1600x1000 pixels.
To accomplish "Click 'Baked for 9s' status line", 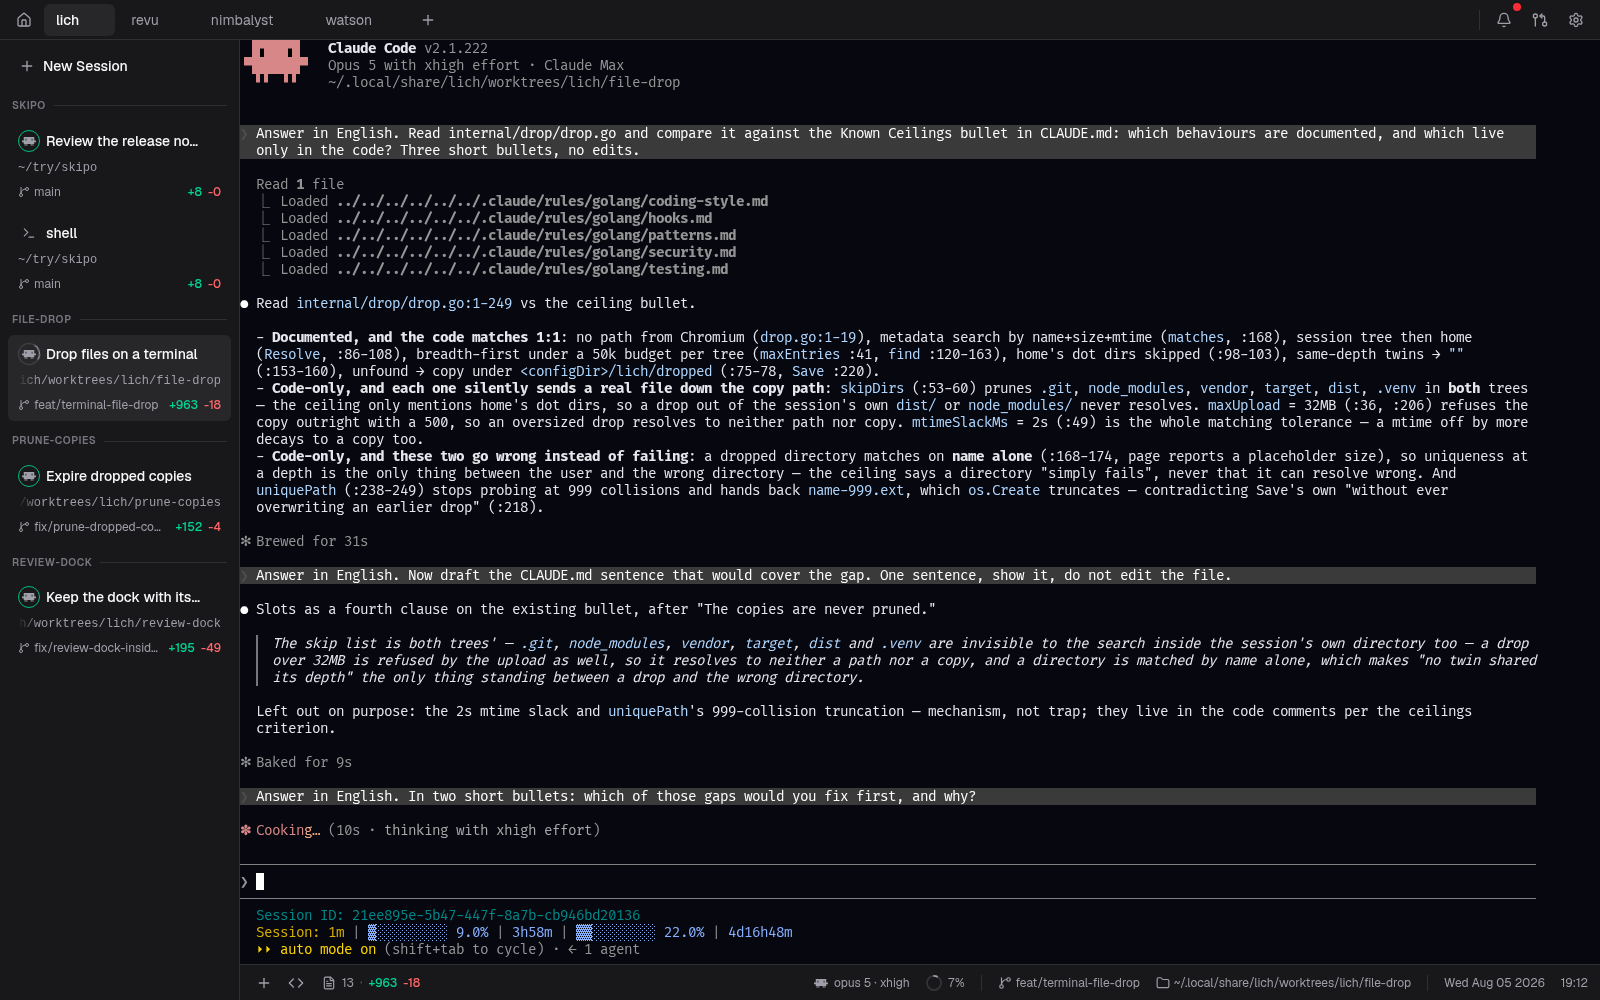I will 304,762.
